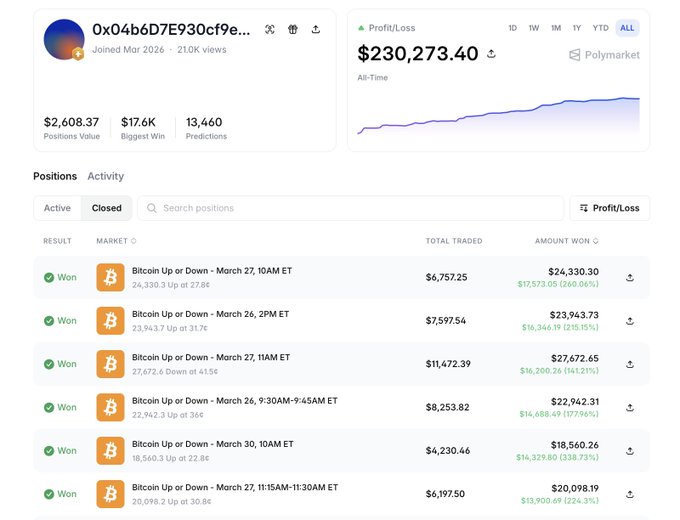Switch to the Activity tab
680x520 pixels.
coord(105,176)
